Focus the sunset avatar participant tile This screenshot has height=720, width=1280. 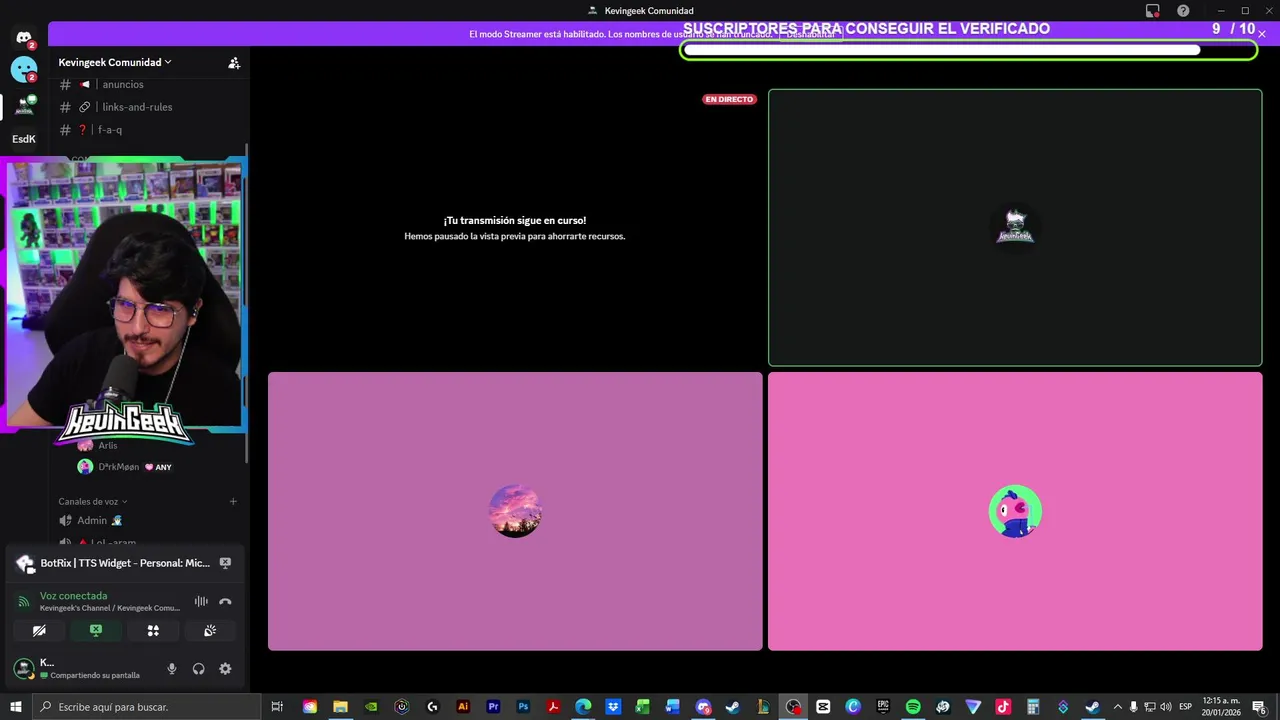[x=515, y=511]
